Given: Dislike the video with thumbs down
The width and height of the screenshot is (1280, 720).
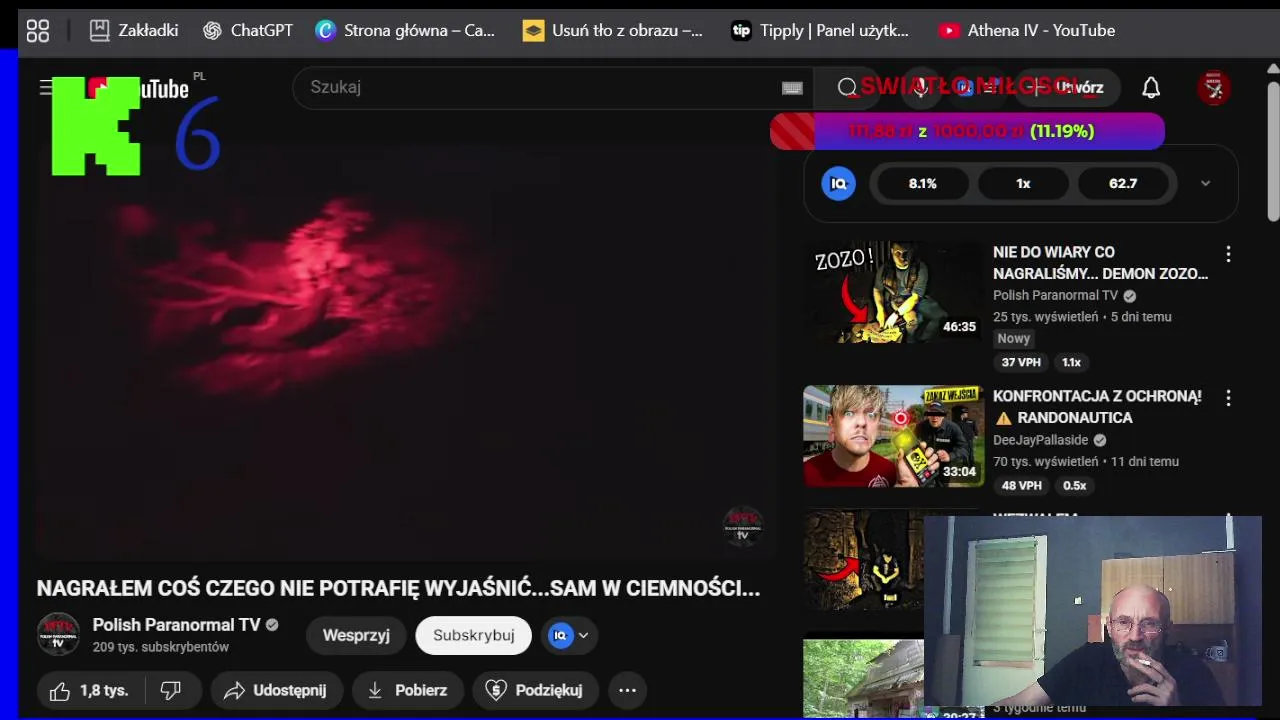Looking at the screenshot, I should [x=172, y=690].
